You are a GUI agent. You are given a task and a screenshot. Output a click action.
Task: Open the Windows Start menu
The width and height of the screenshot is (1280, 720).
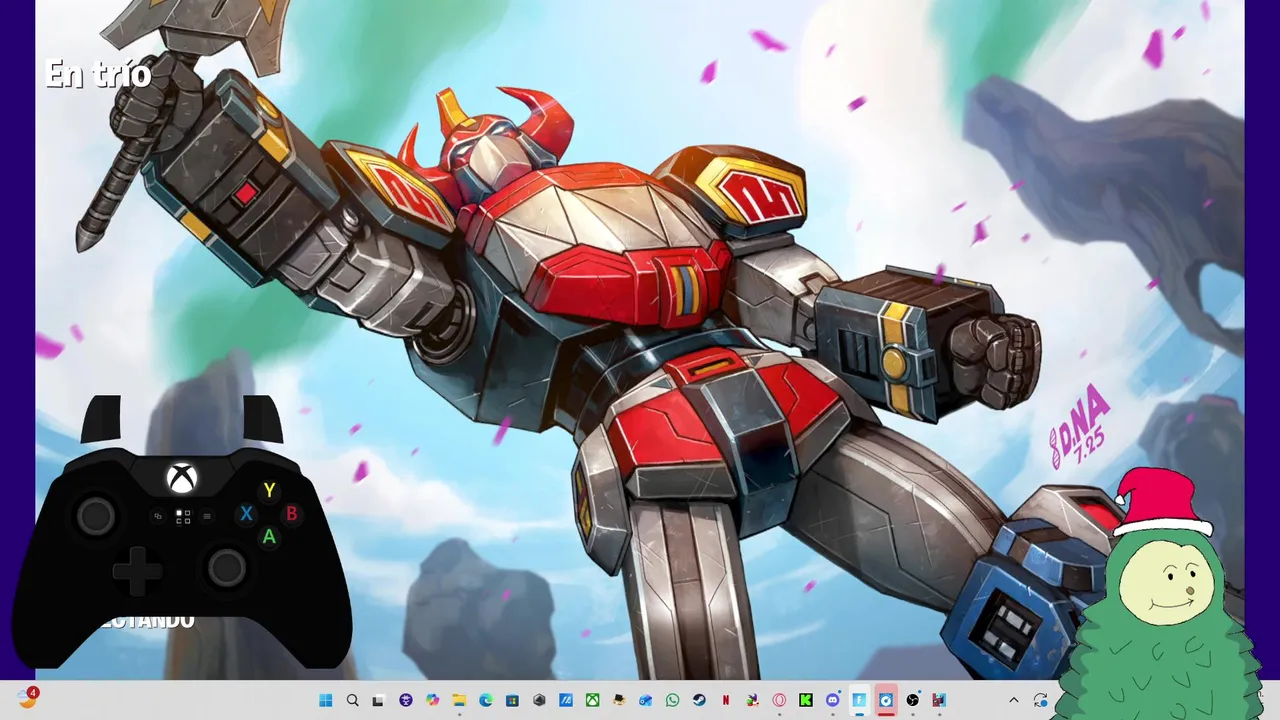tap(326, 700)
